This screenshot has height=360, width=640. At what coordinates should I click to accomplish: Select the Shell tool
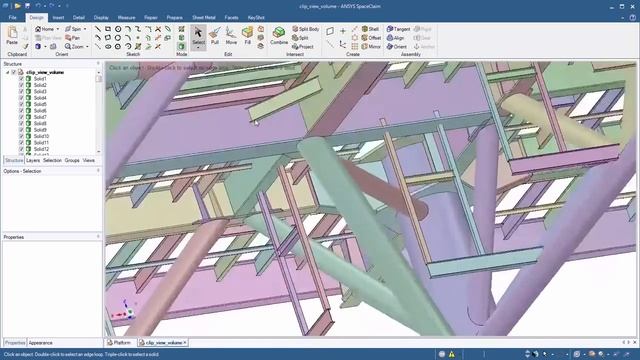(x=370, y=29)
